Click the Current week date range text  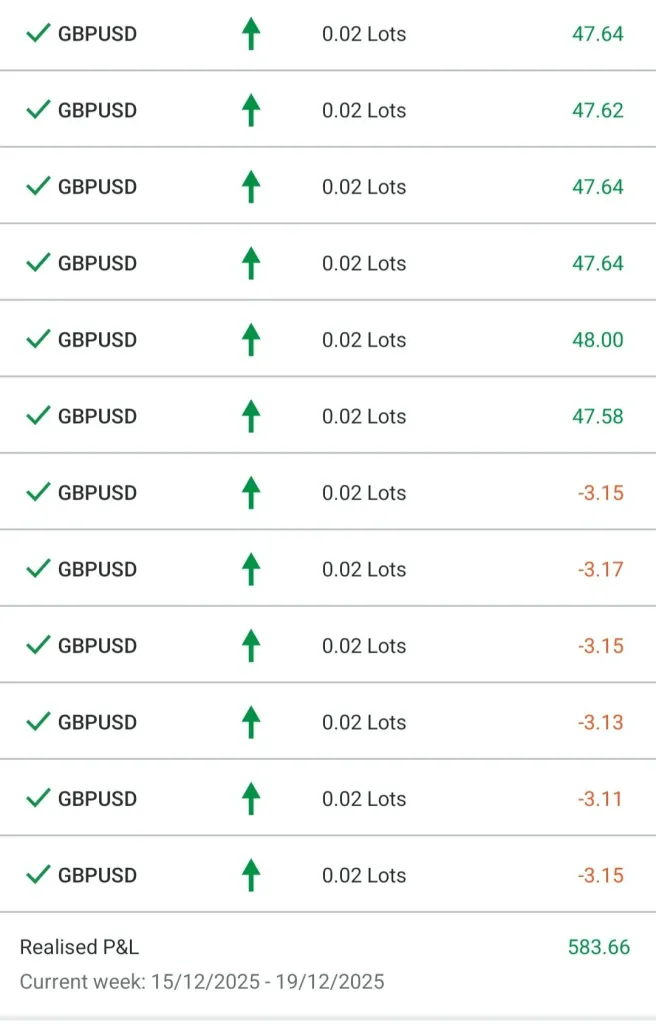tap(201, 981)
